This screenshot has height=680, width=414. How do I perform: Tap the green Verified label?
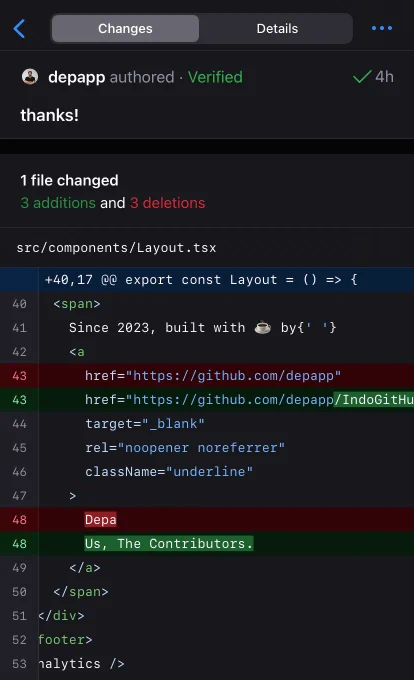(215, 77)
